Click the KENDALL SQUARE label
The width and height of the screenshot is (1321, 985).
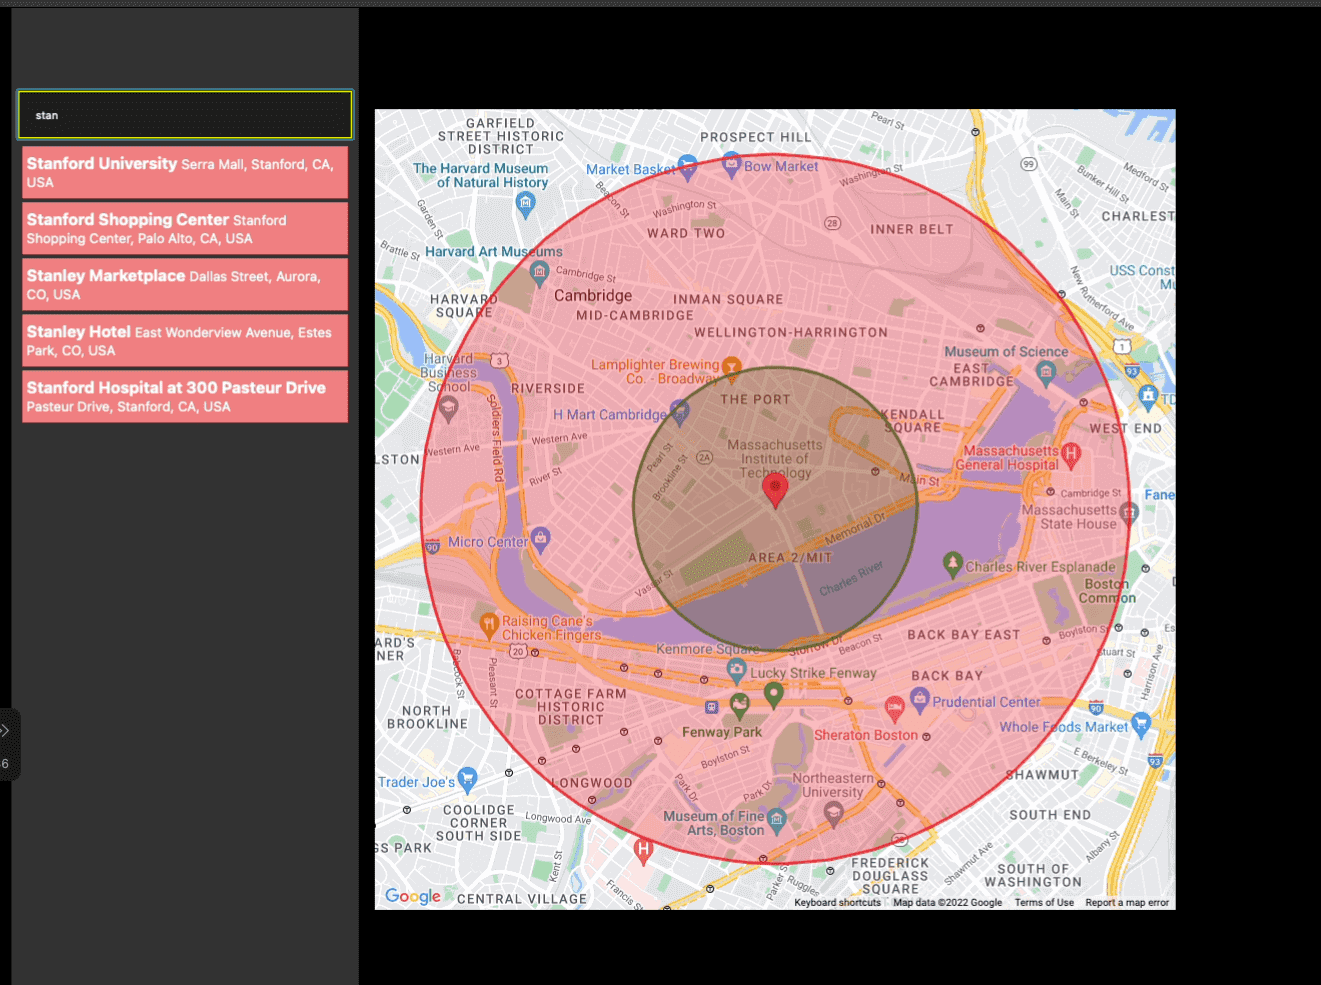click(x=912, y=421)
